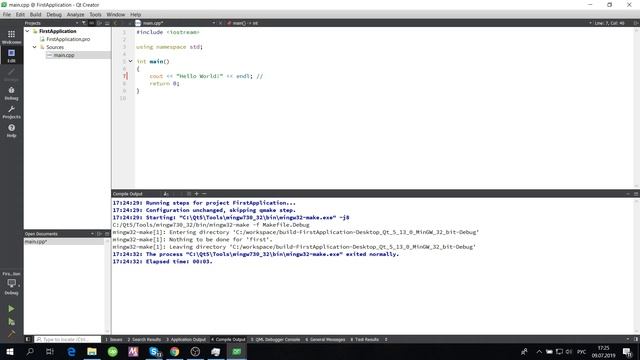Open the output panes selector arrows

pos(386,339)
